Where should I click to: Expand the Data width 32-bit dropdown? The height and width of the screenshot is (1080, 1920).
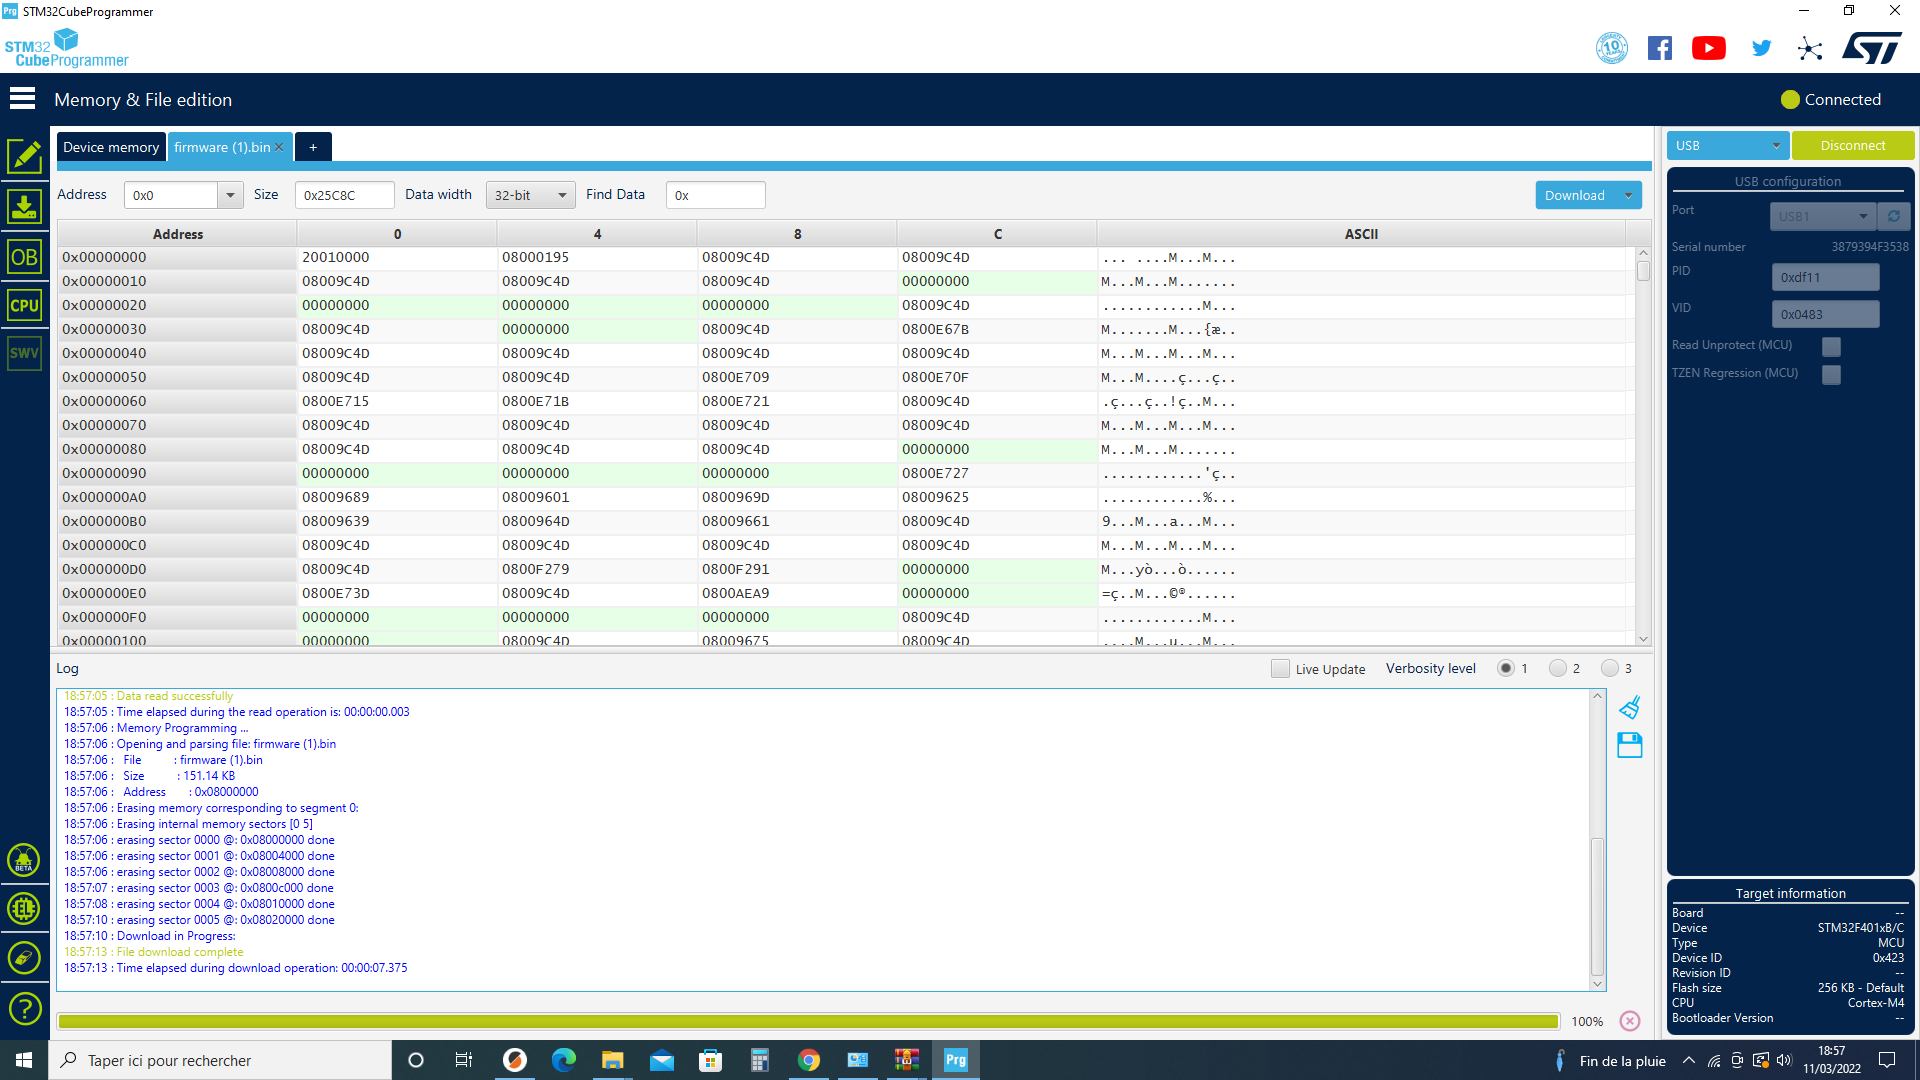531,195
